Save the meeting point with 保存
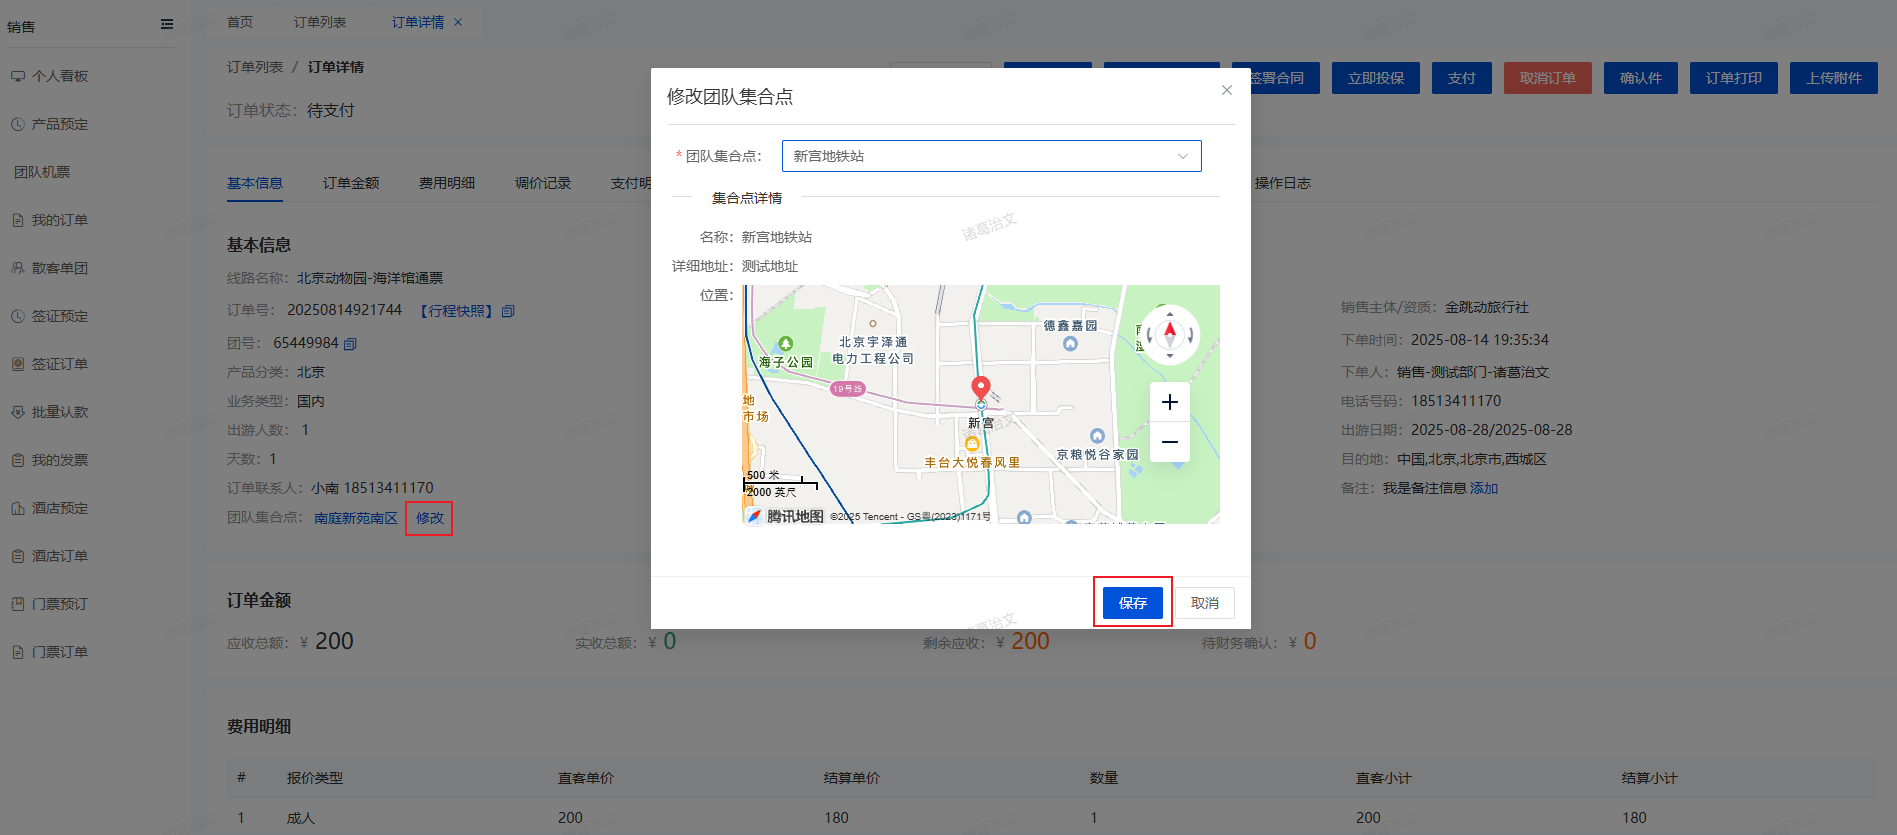The height and width of the screenshot is (835, 1897). pyautogui.click(x=1132, y=603)
